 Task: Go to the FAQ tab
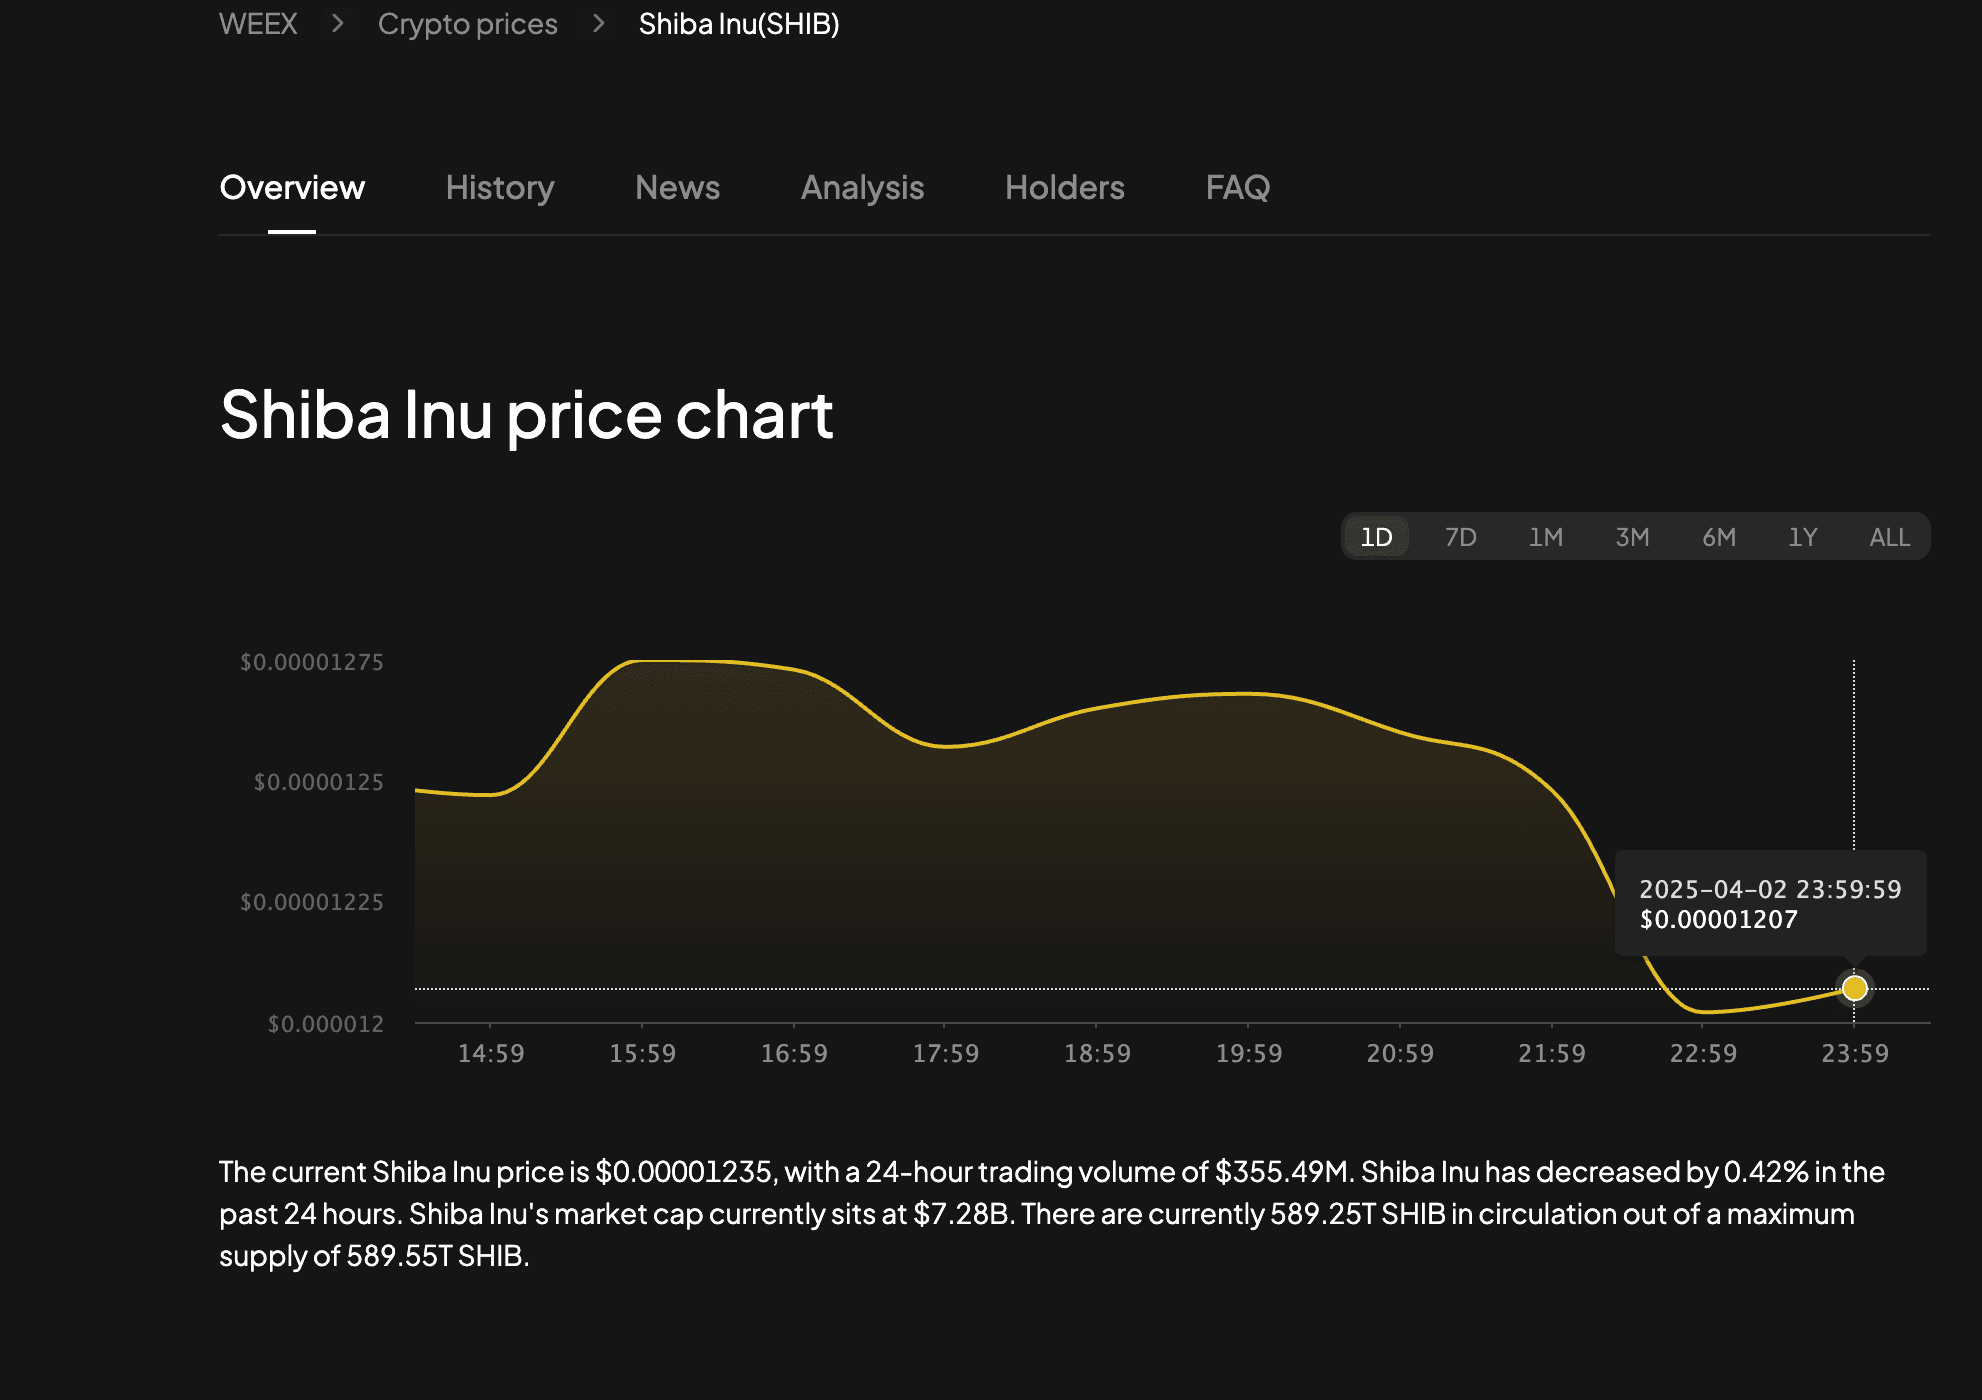(x=1237, y=188)
